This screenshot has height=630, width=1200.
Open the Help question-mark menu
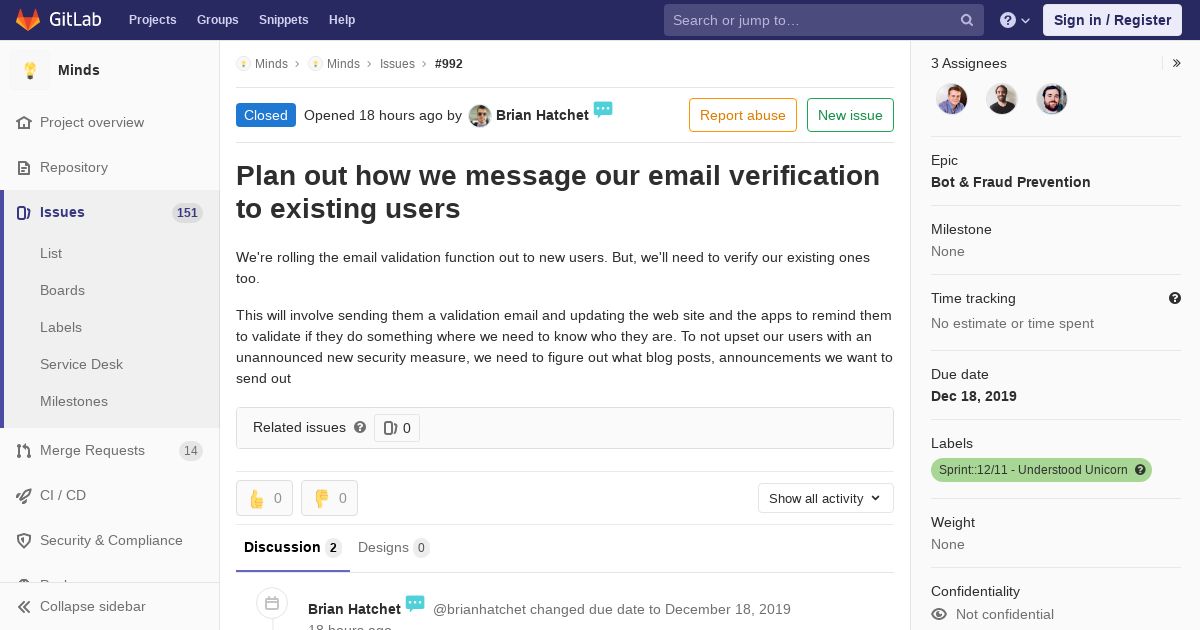tap(1015, 20)
